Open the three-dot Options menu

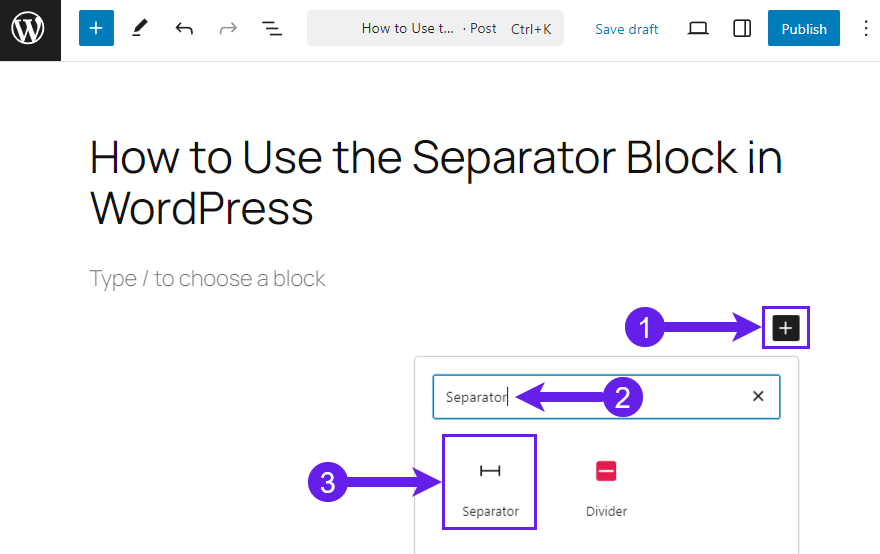point(865,28)
